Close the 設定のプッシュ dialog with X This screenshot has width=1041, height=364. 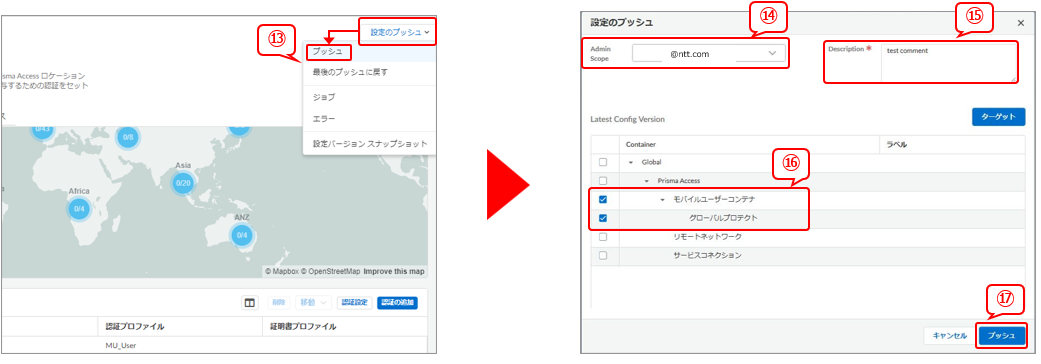click(1021, 23)
